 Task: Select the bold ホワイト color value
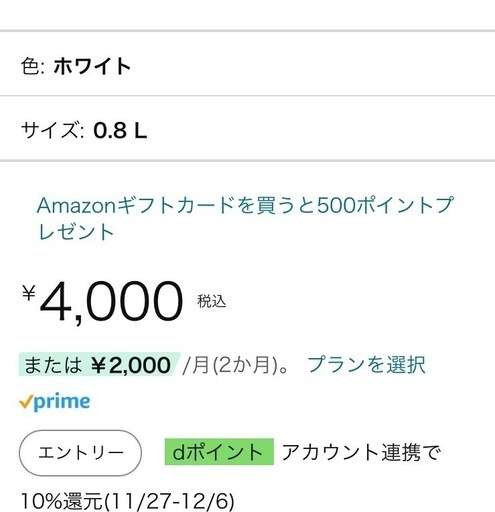pos(92,66)
